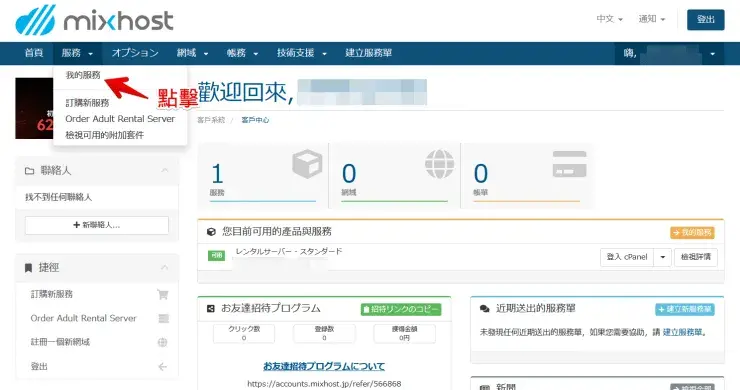The height and width of the screenshot is (390, 740).
Task: Click the chat icon beside 近期送出的服務單
Action: 484,309
